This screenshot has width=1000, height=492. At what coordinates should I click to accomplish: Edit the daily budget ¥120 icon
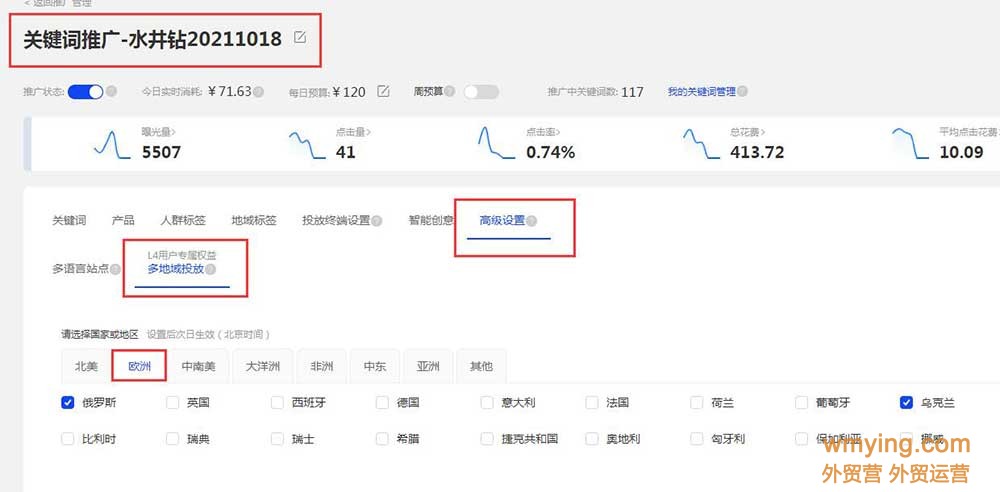click(383, 91)
